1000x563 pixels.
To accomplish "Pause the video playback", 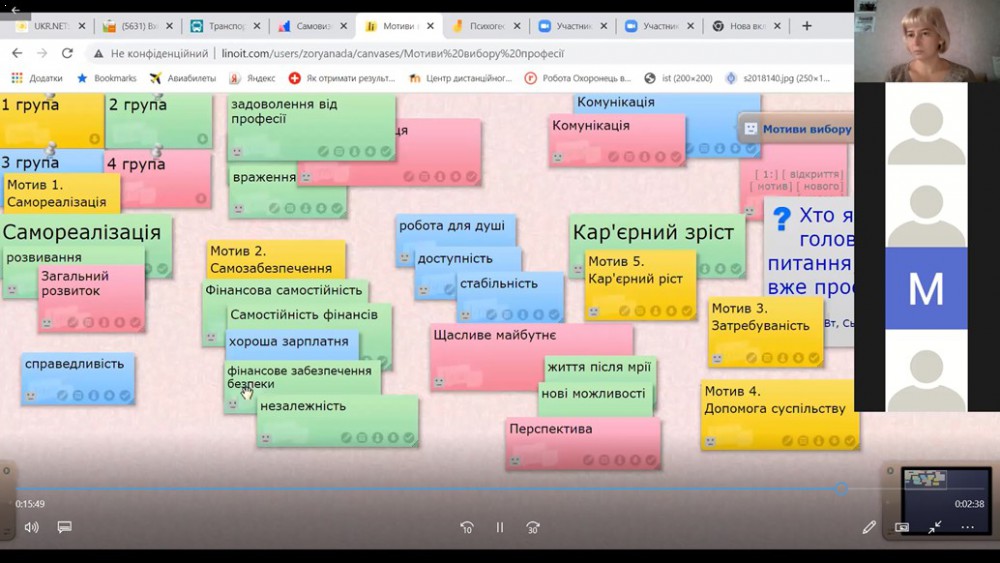I will tap(500, 527).
